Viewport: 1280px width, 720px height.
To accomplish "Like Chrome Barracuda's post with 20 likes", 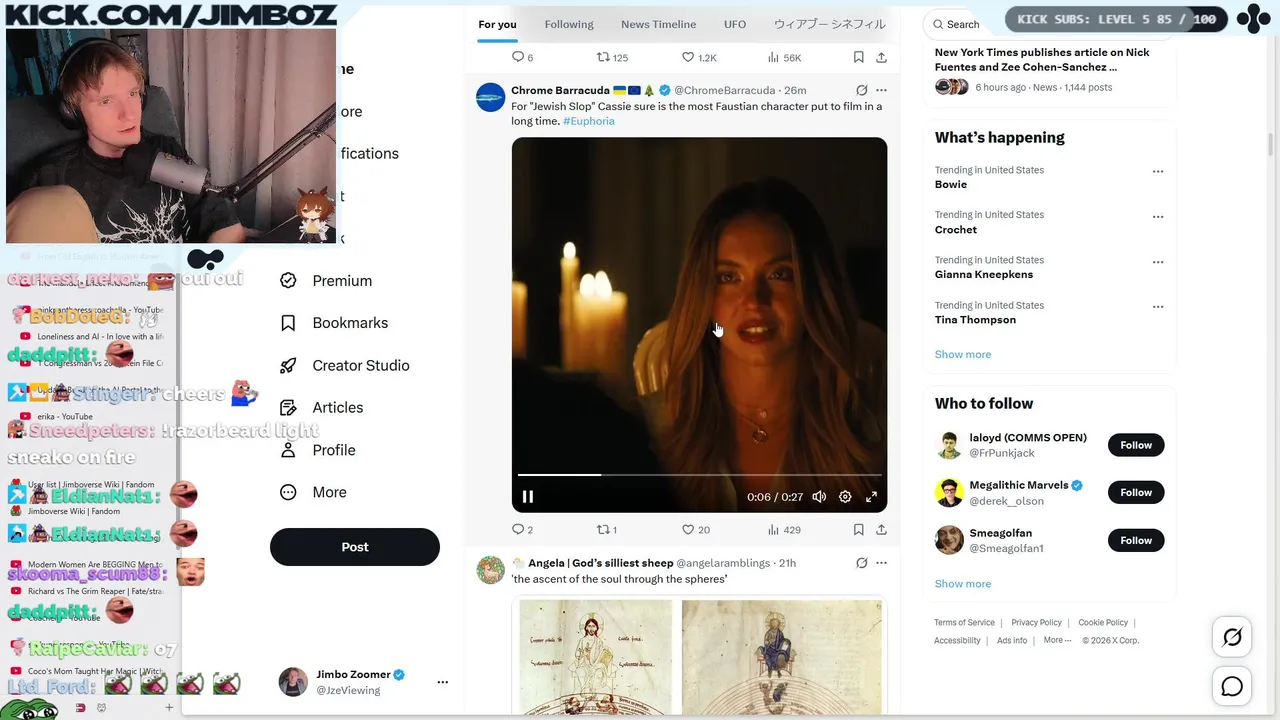I will tap(696, 530).
